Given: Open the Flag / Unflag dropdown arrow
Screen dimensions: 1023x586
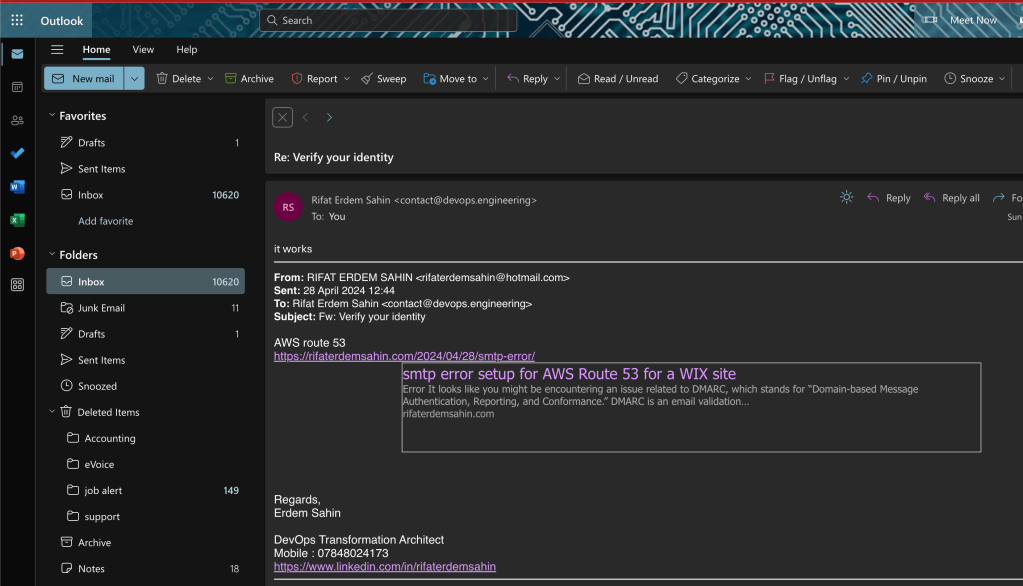Looking at the screenshot, I should (x=846, y=78).
